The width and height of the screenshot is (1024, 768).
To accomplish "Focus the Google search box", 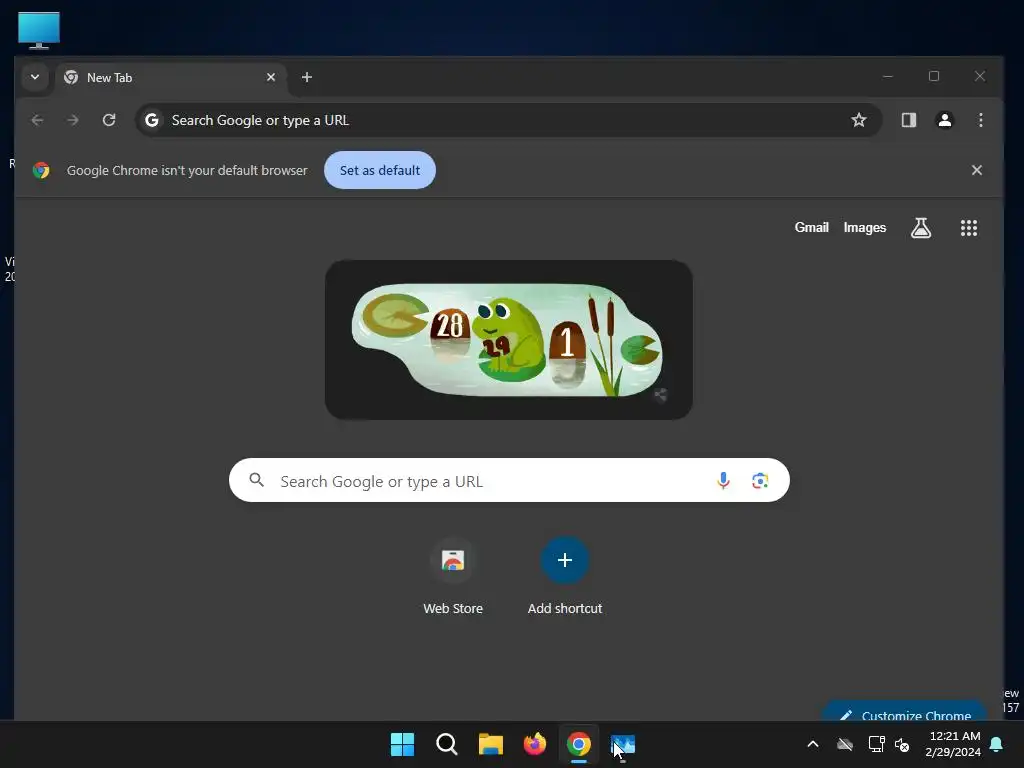I will click(509, 481).
